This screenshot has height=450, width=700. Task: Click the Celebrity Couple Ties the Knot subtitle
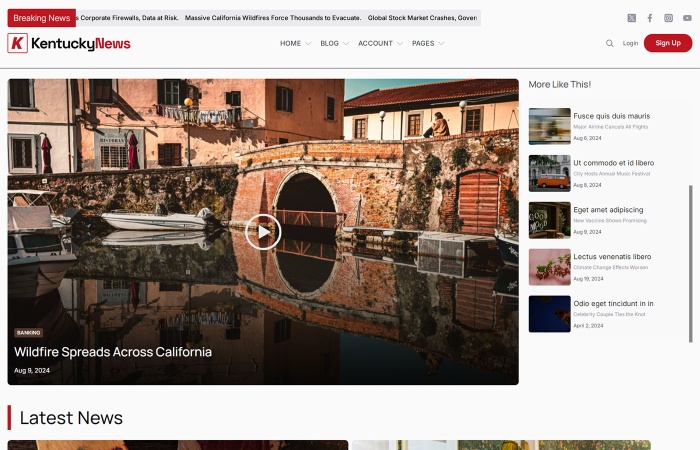point(609,314)
